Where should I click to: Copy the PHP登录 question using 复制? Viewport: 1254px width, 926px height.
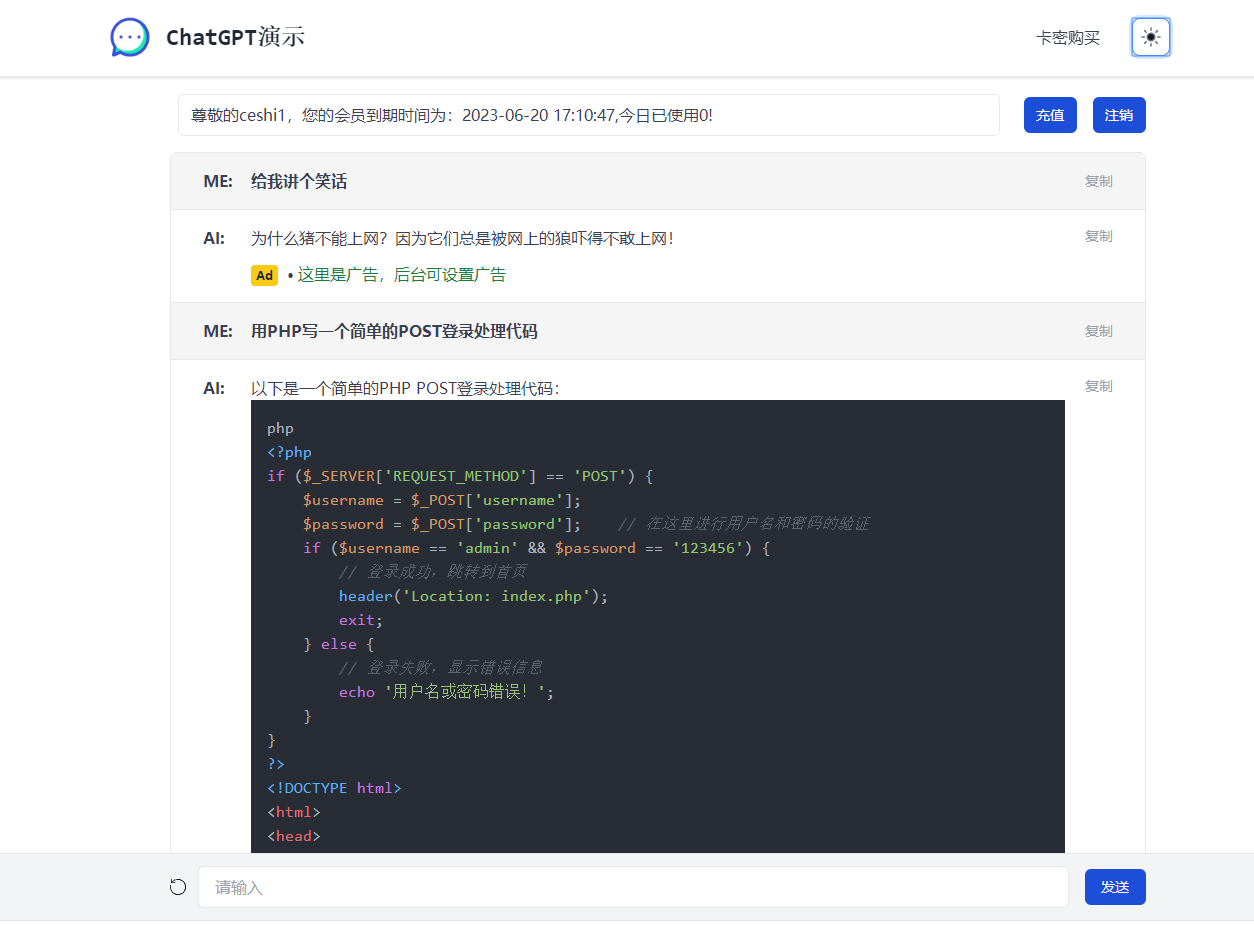coord(1098,331)
